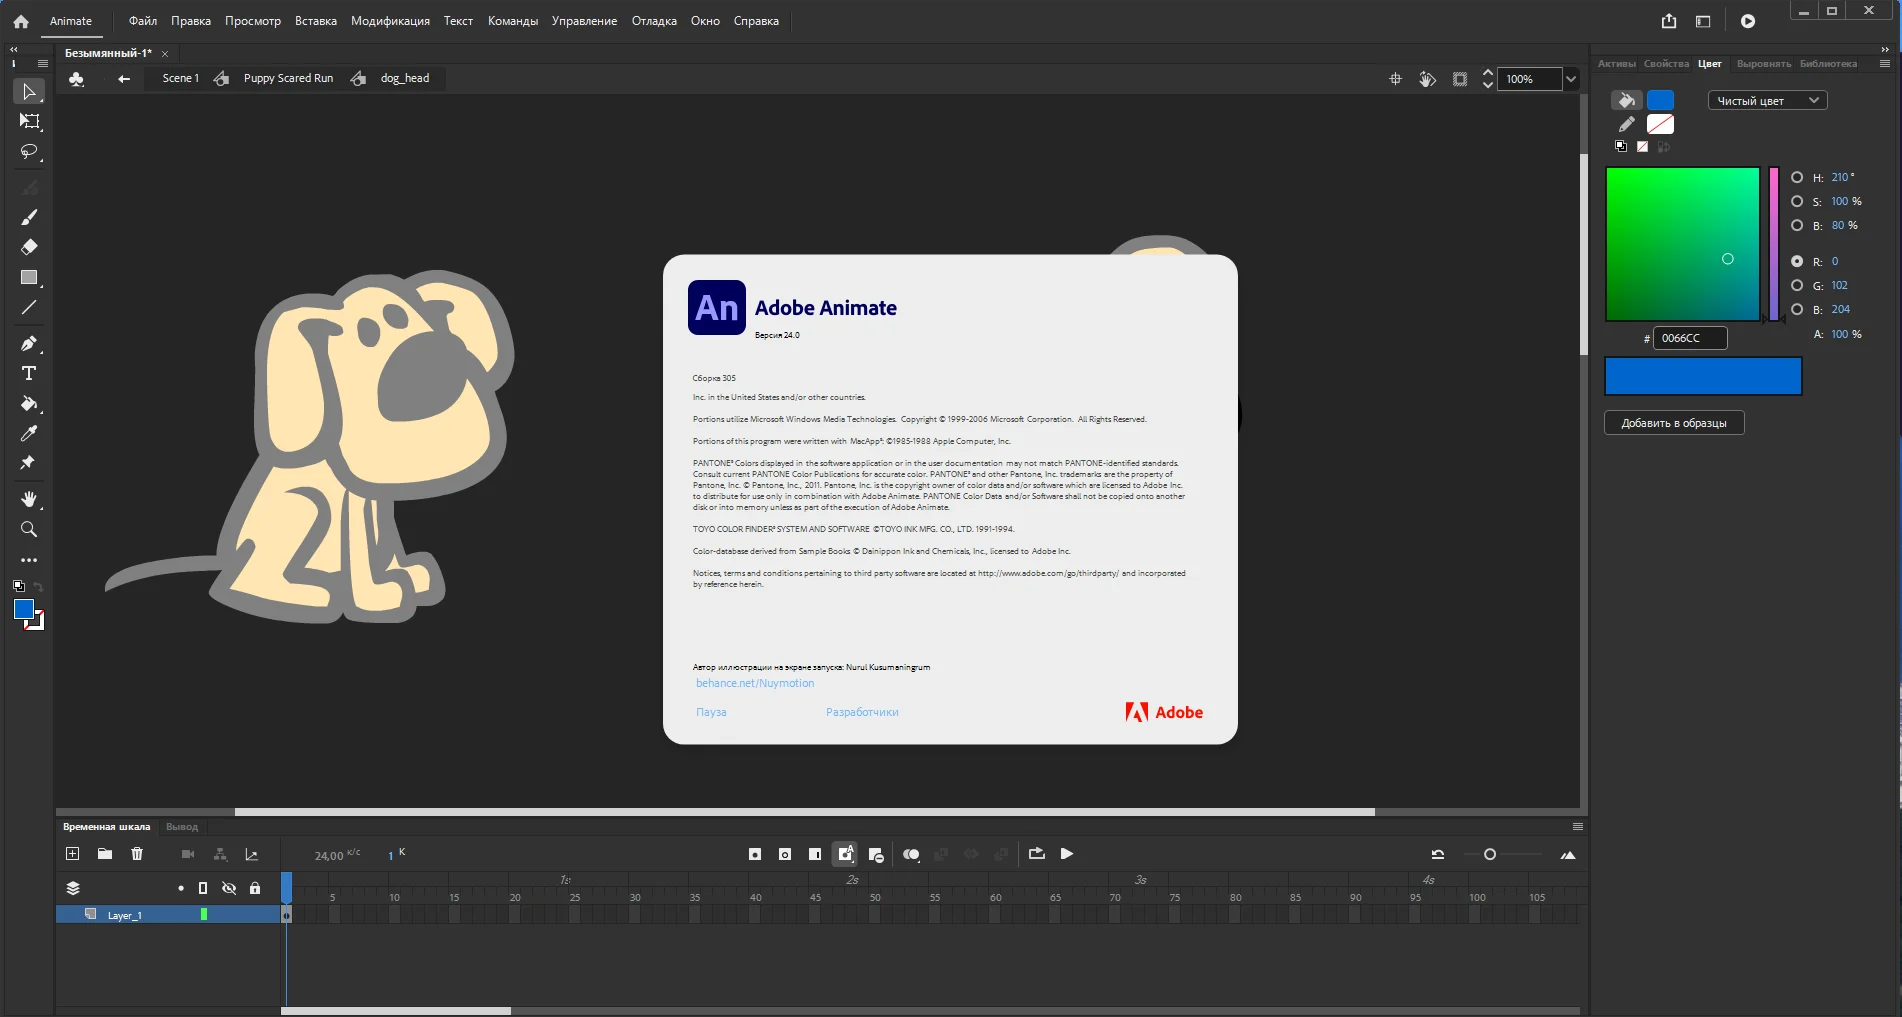This screenshot has height=1017, width=1902.
Task: Toggle hide all layers eye icon
Action: click(x=229, y=888)
